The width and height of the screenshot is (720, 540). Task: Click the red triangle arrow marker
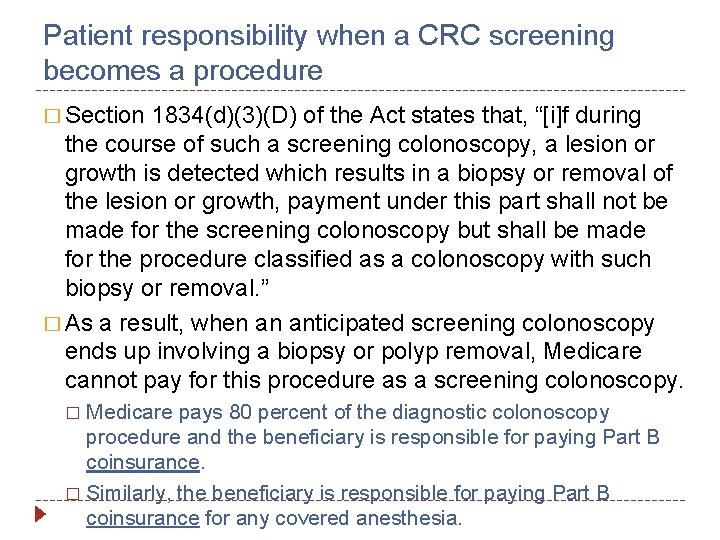click(40, 514)
